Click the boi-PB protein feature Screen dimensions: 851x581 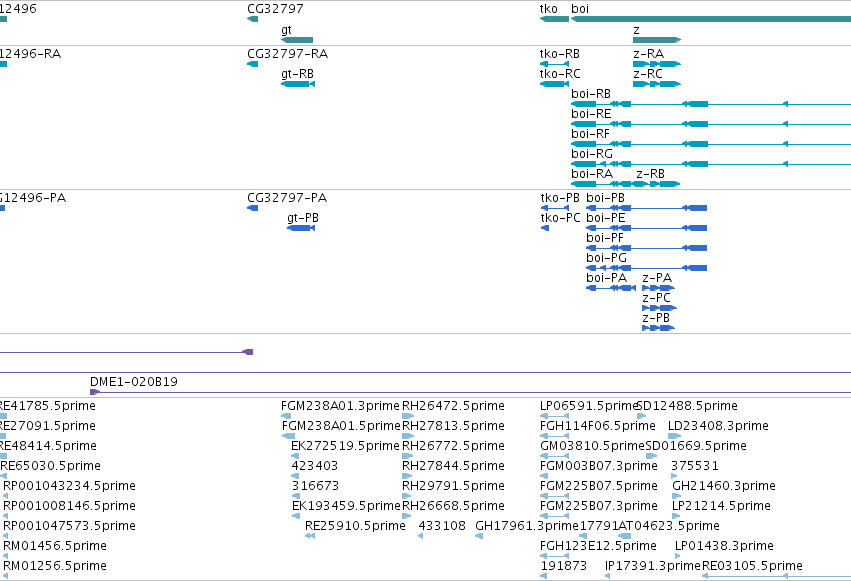(646, 208)
